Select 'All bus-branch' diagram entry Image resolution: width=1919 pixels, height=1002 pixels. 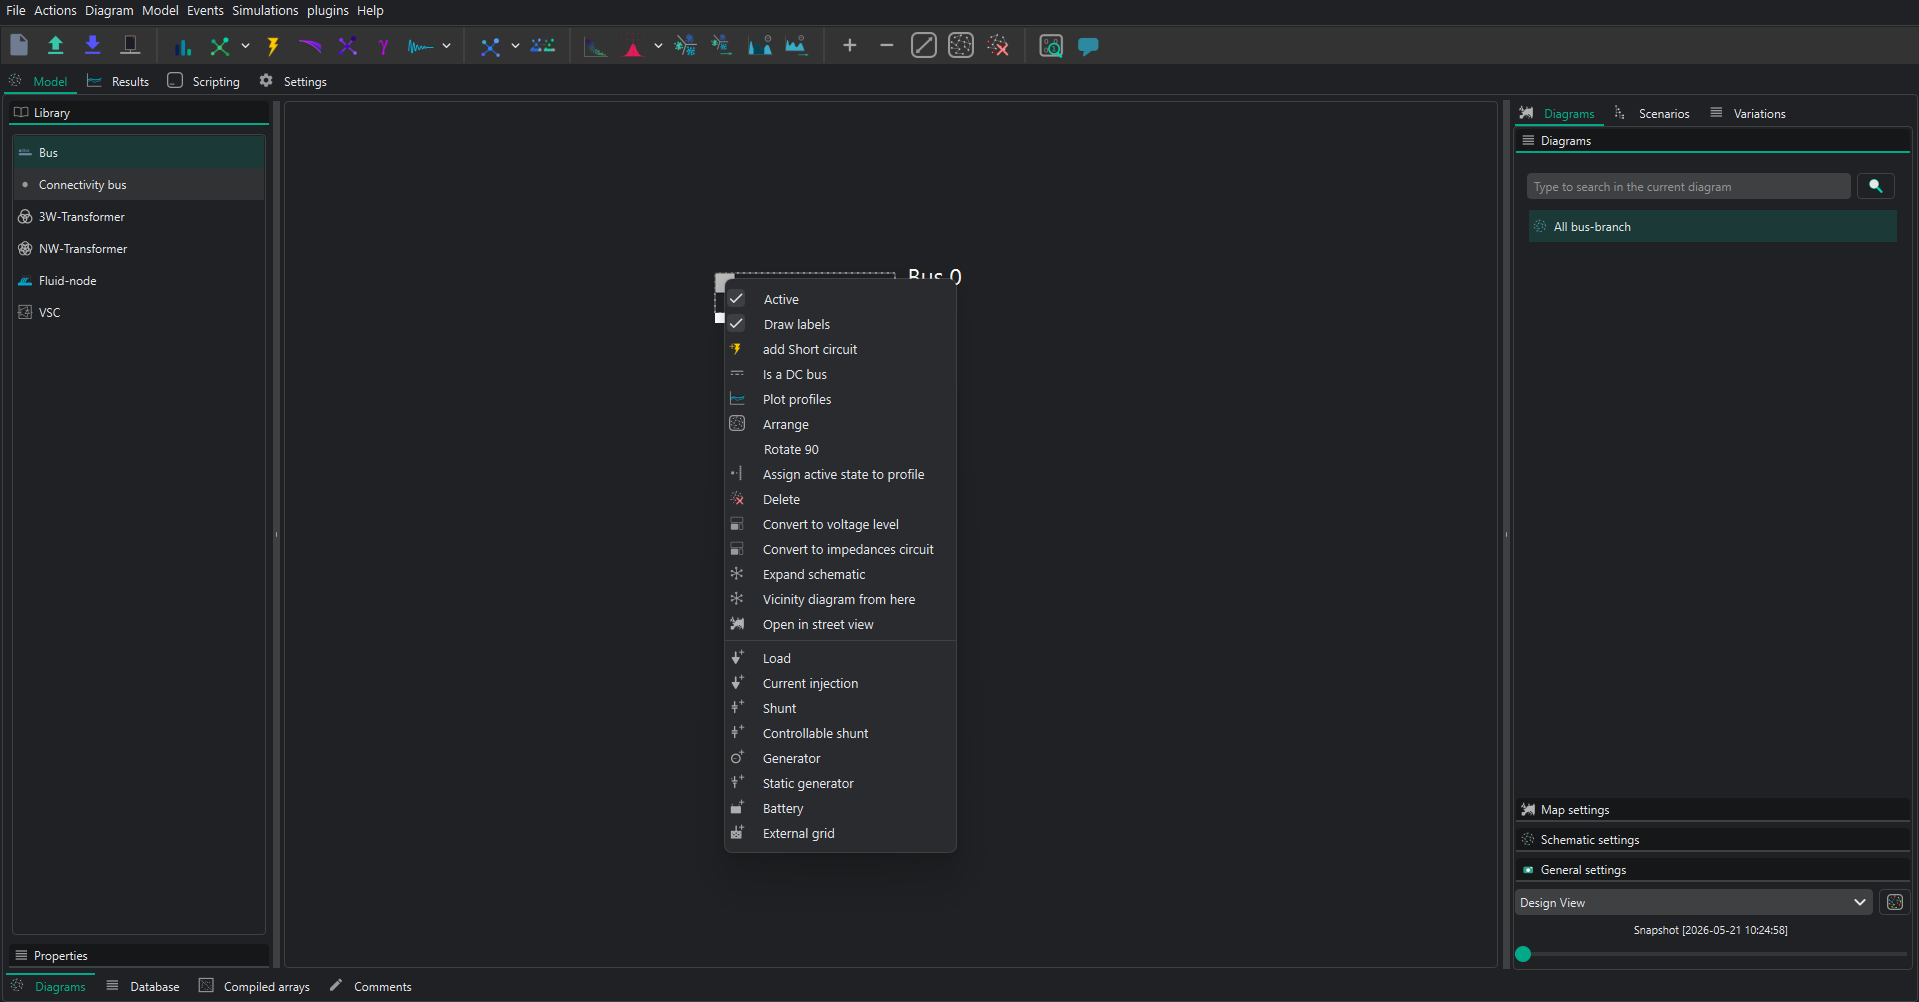click(x=1712, y=226)
